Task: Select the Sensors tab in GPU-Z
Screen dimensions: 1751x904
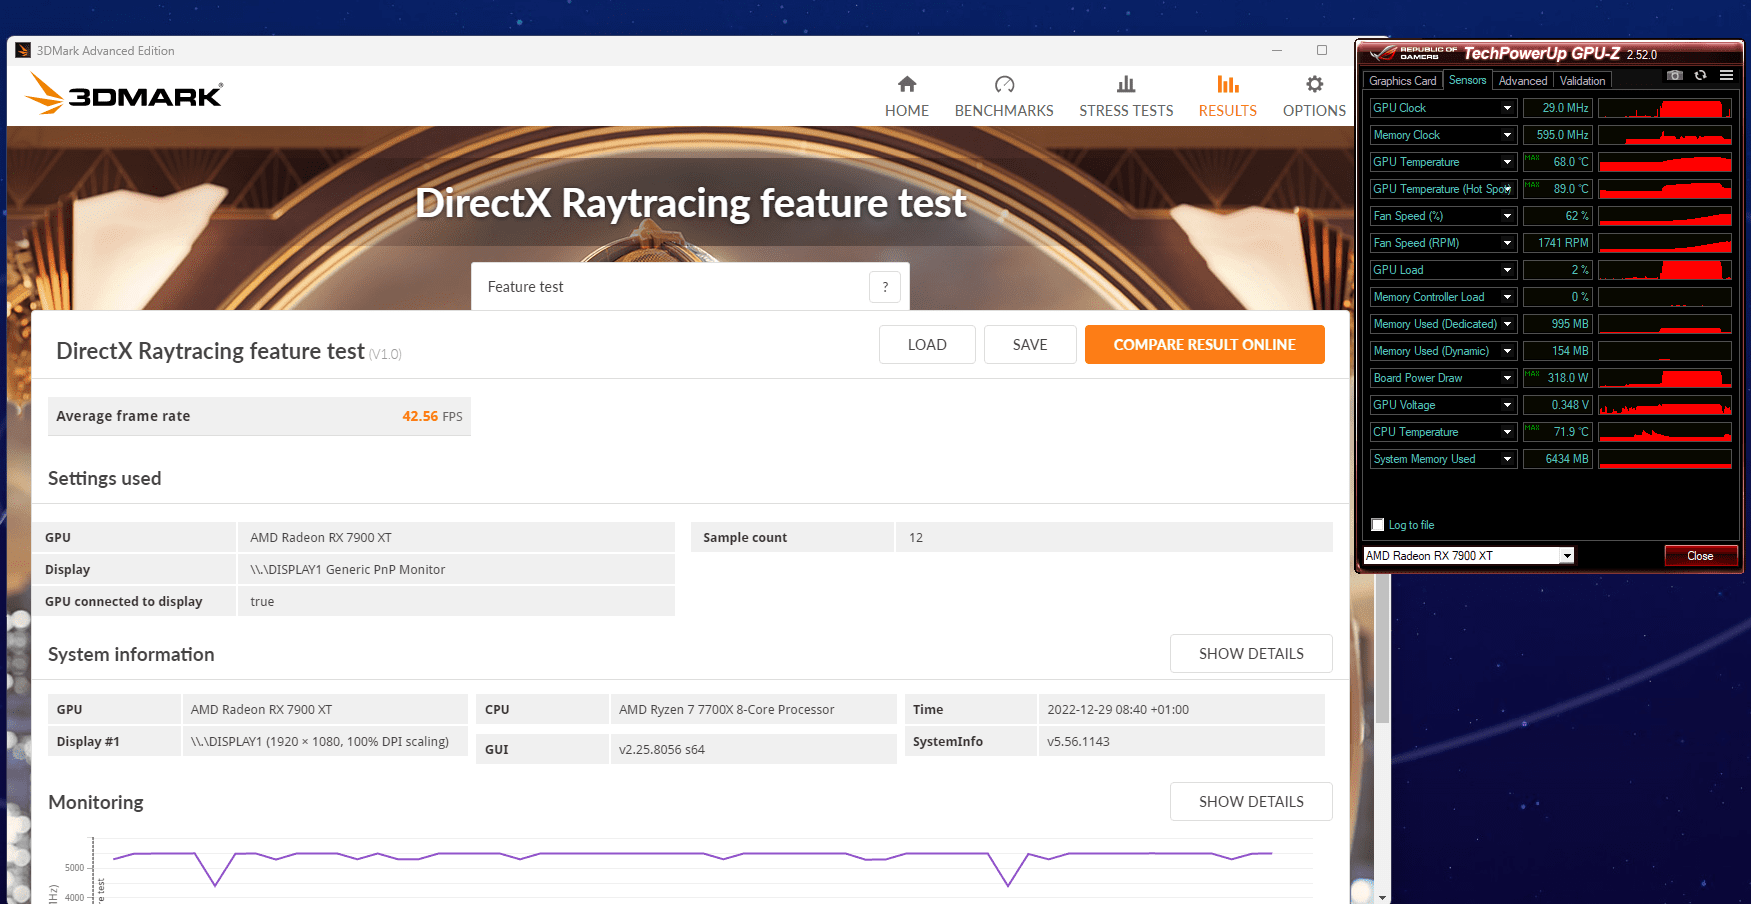Action: point(1467,80)
